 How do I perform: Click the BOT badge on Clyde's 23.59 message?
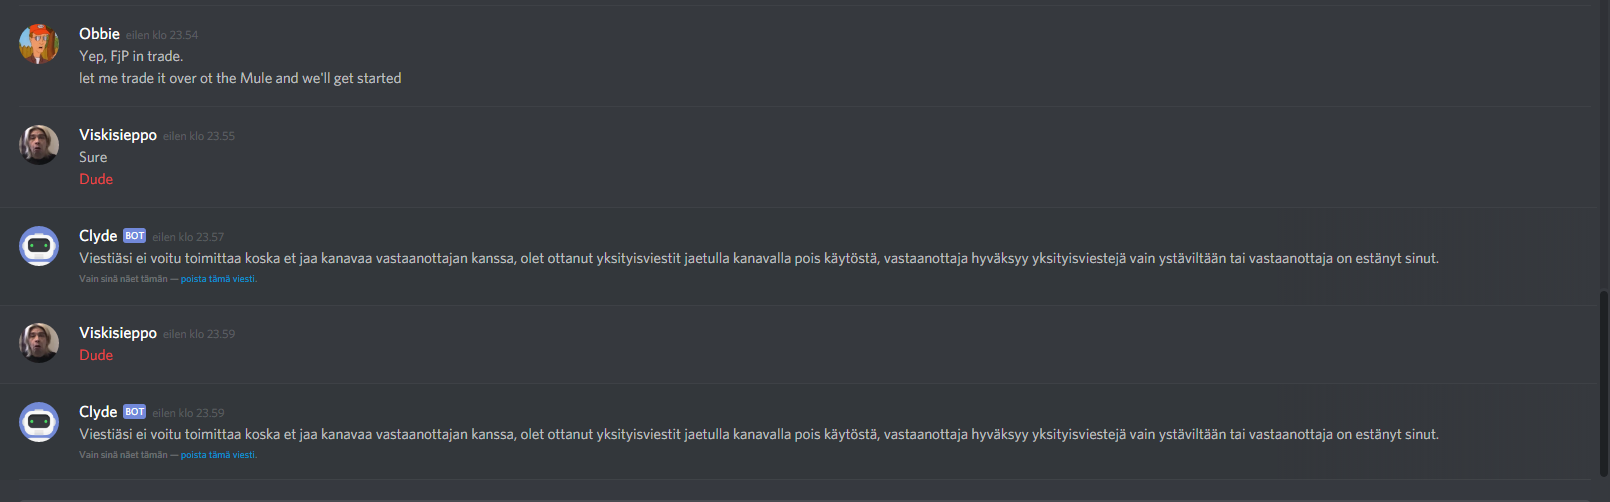(x=135, y=412)
